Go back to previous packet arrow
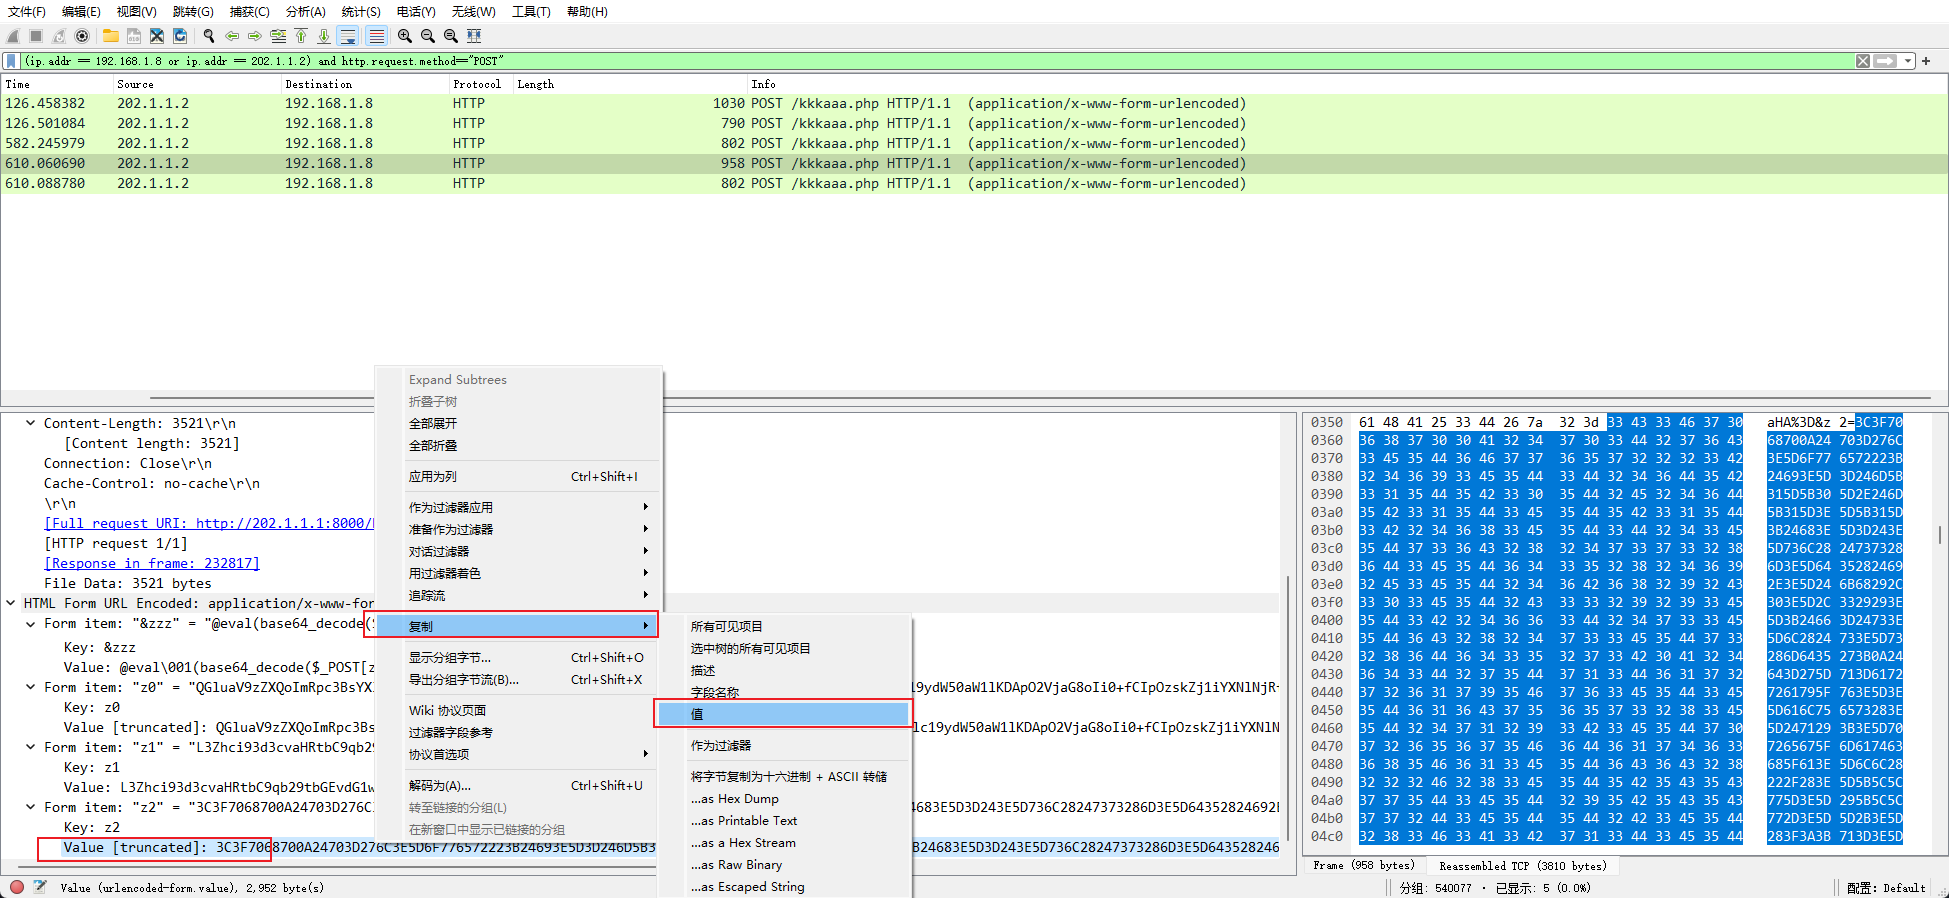Image resolution: width=1949 pixels, height=898 pixels. coord(232,36)
